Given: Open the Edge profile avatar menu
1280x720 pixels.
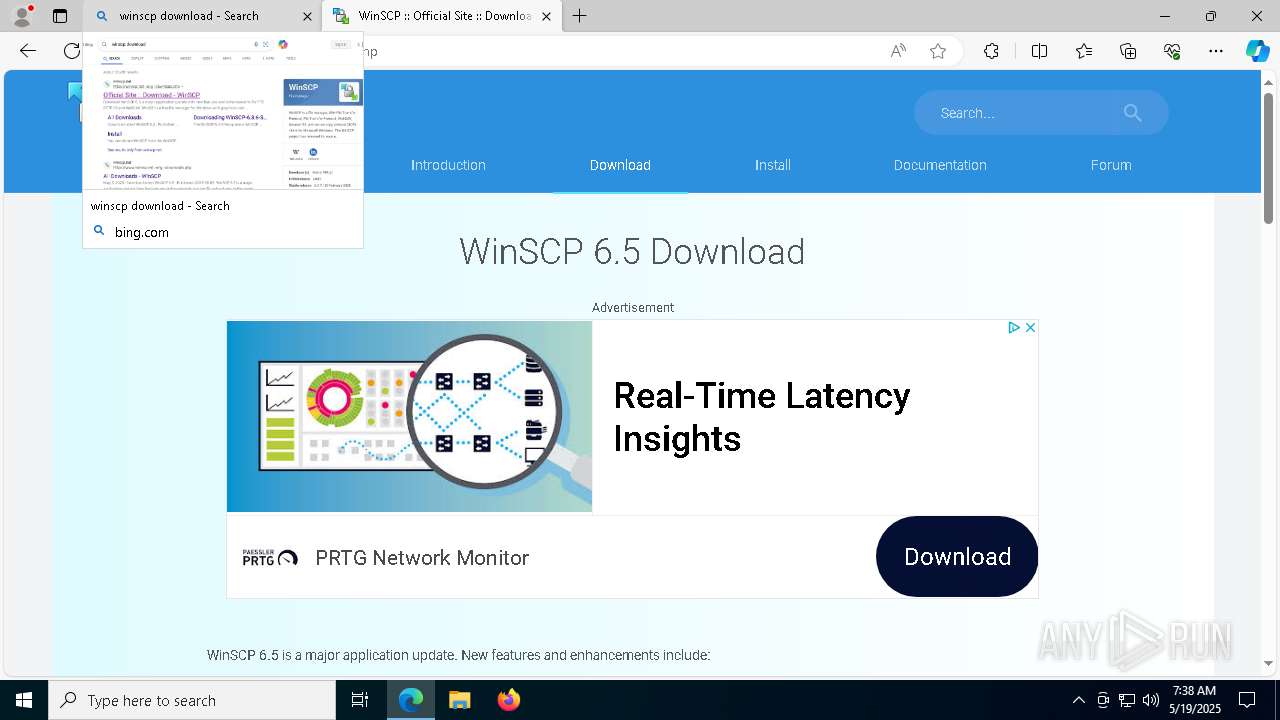Looking at the screenshot, I should pos(21,16).
